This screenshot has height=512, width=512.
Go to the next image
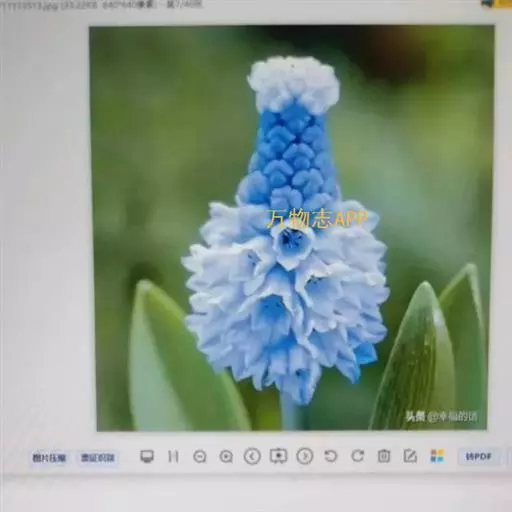[305, 456]
